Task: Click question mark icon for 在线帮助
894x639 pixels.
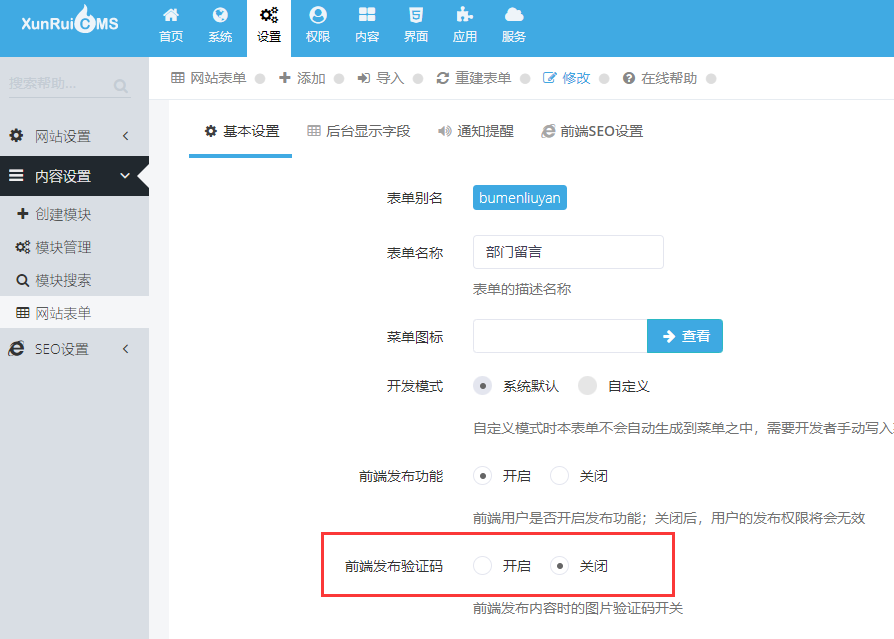Action: (x=629, y=78)
